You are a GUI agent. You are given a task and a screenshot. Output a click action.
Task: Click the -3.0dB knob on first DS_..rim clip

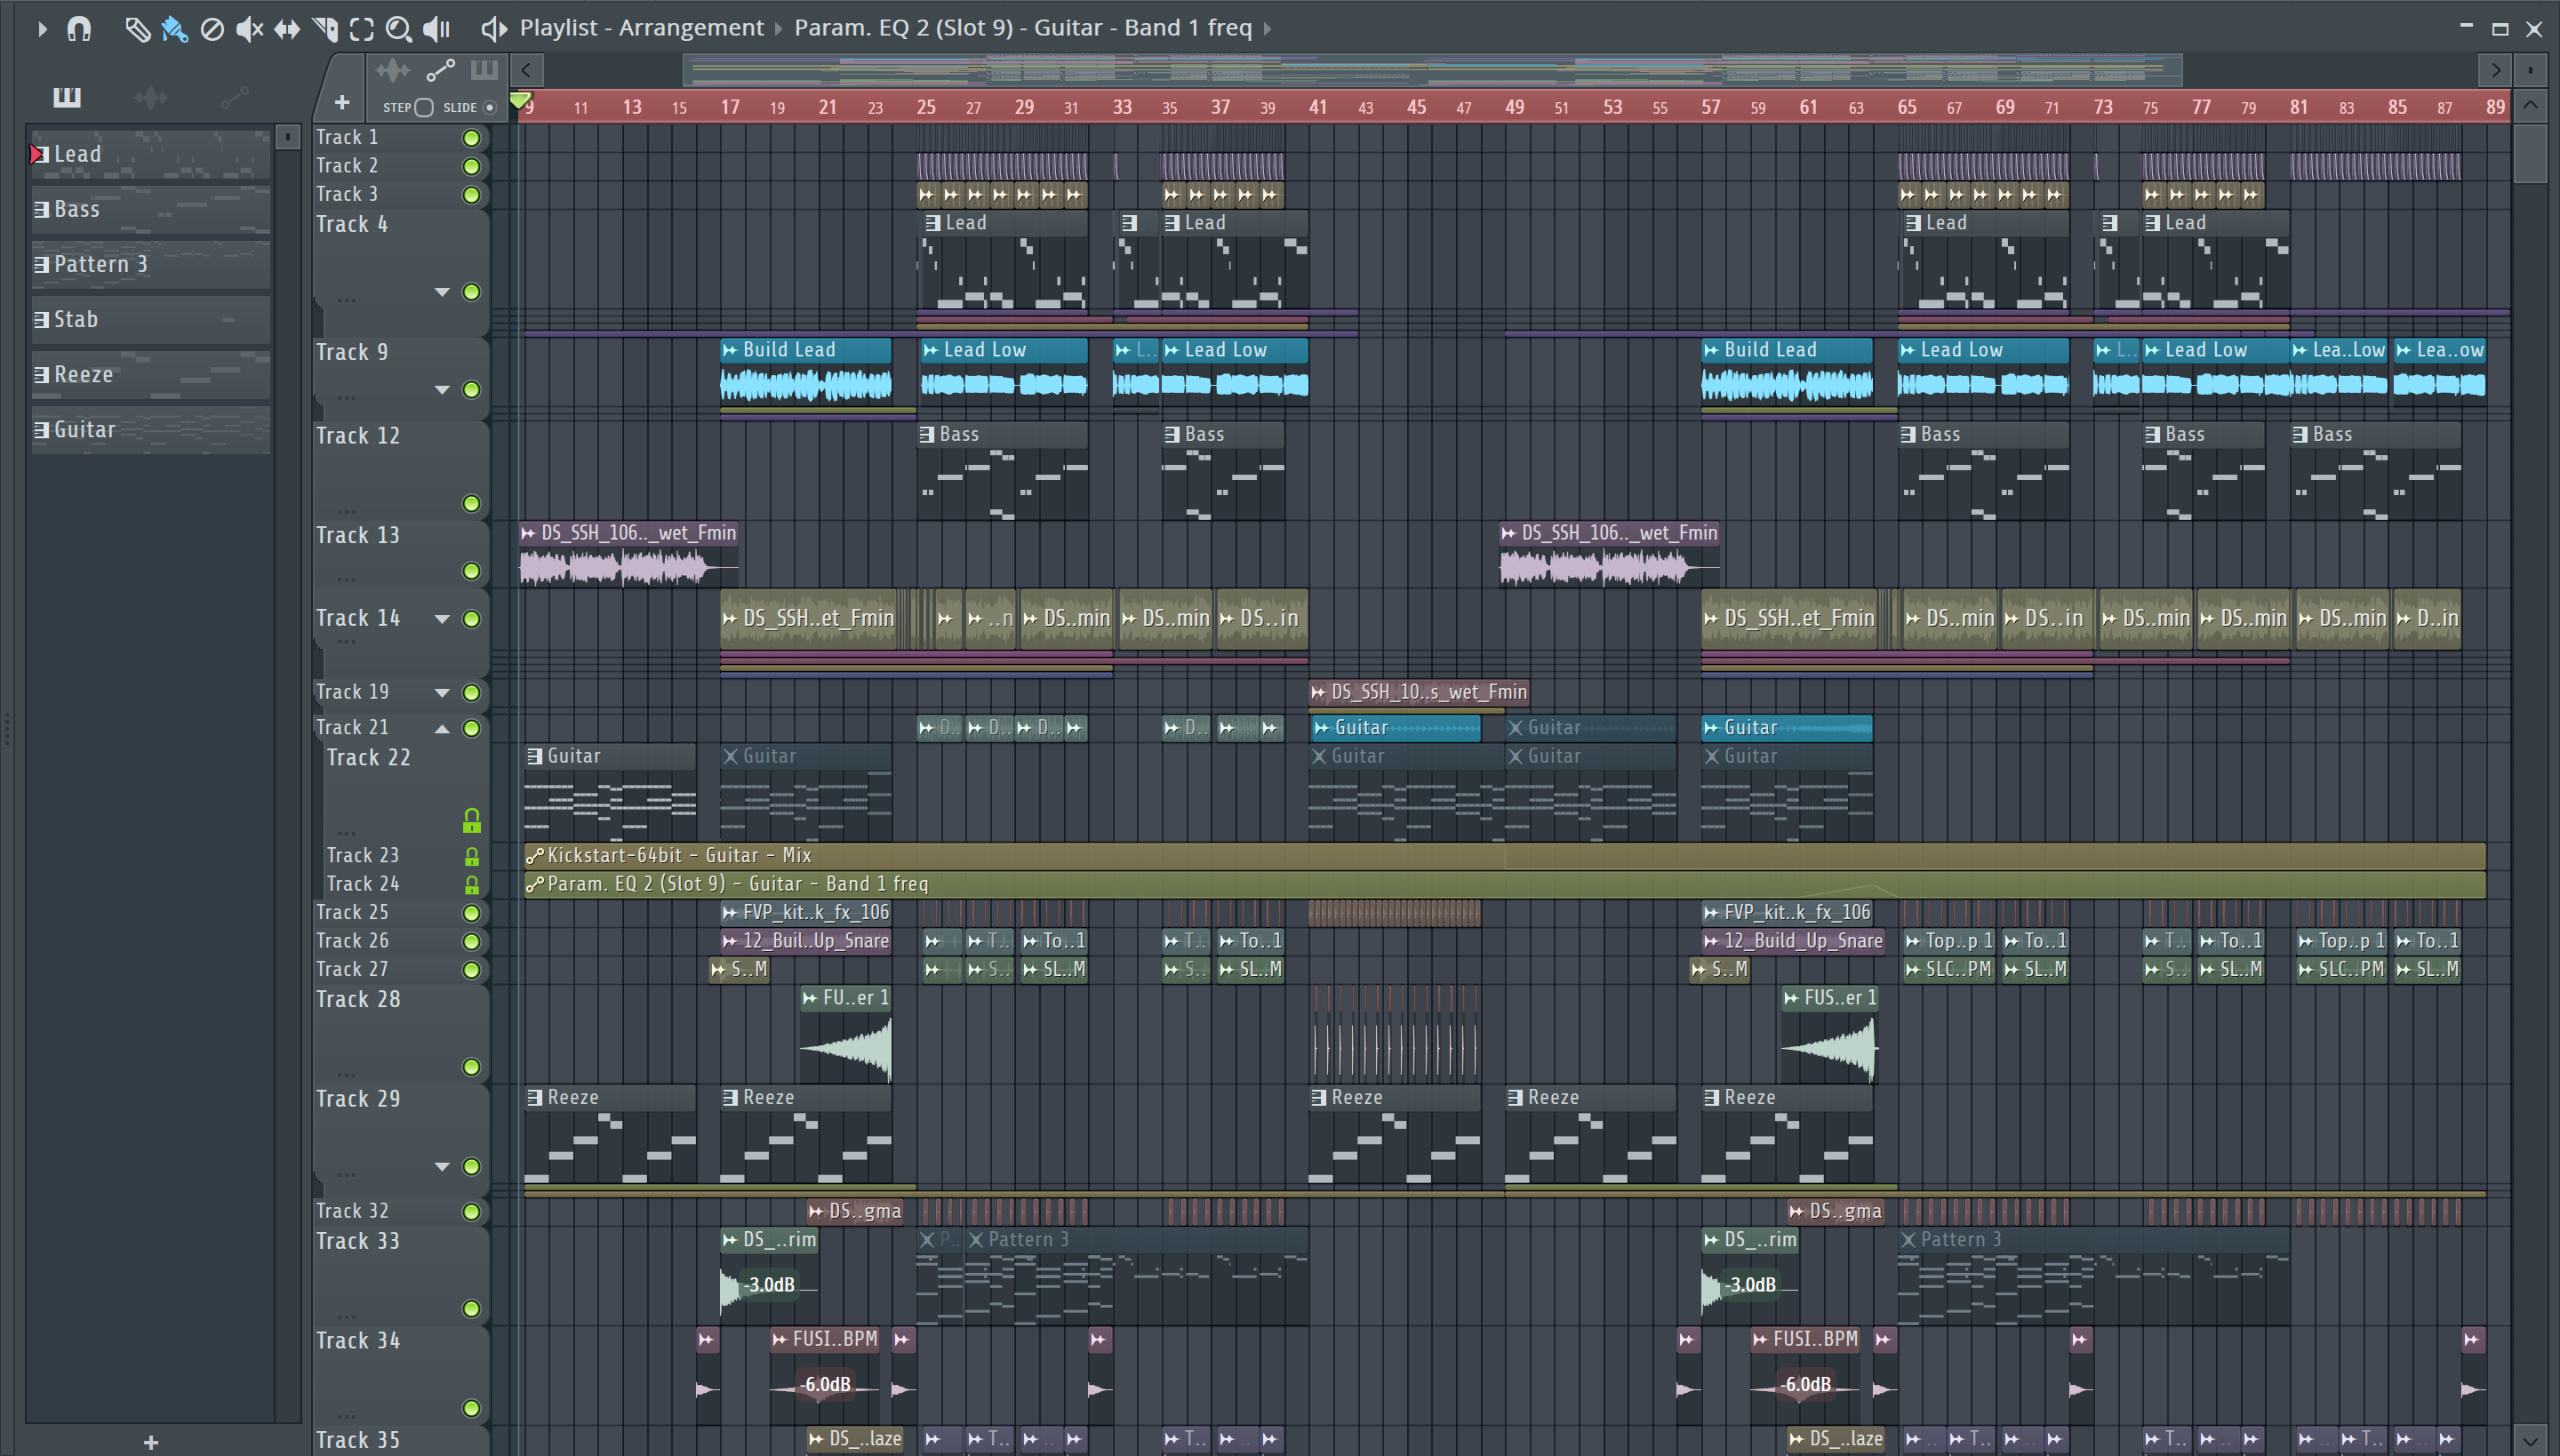[771, 1285]
